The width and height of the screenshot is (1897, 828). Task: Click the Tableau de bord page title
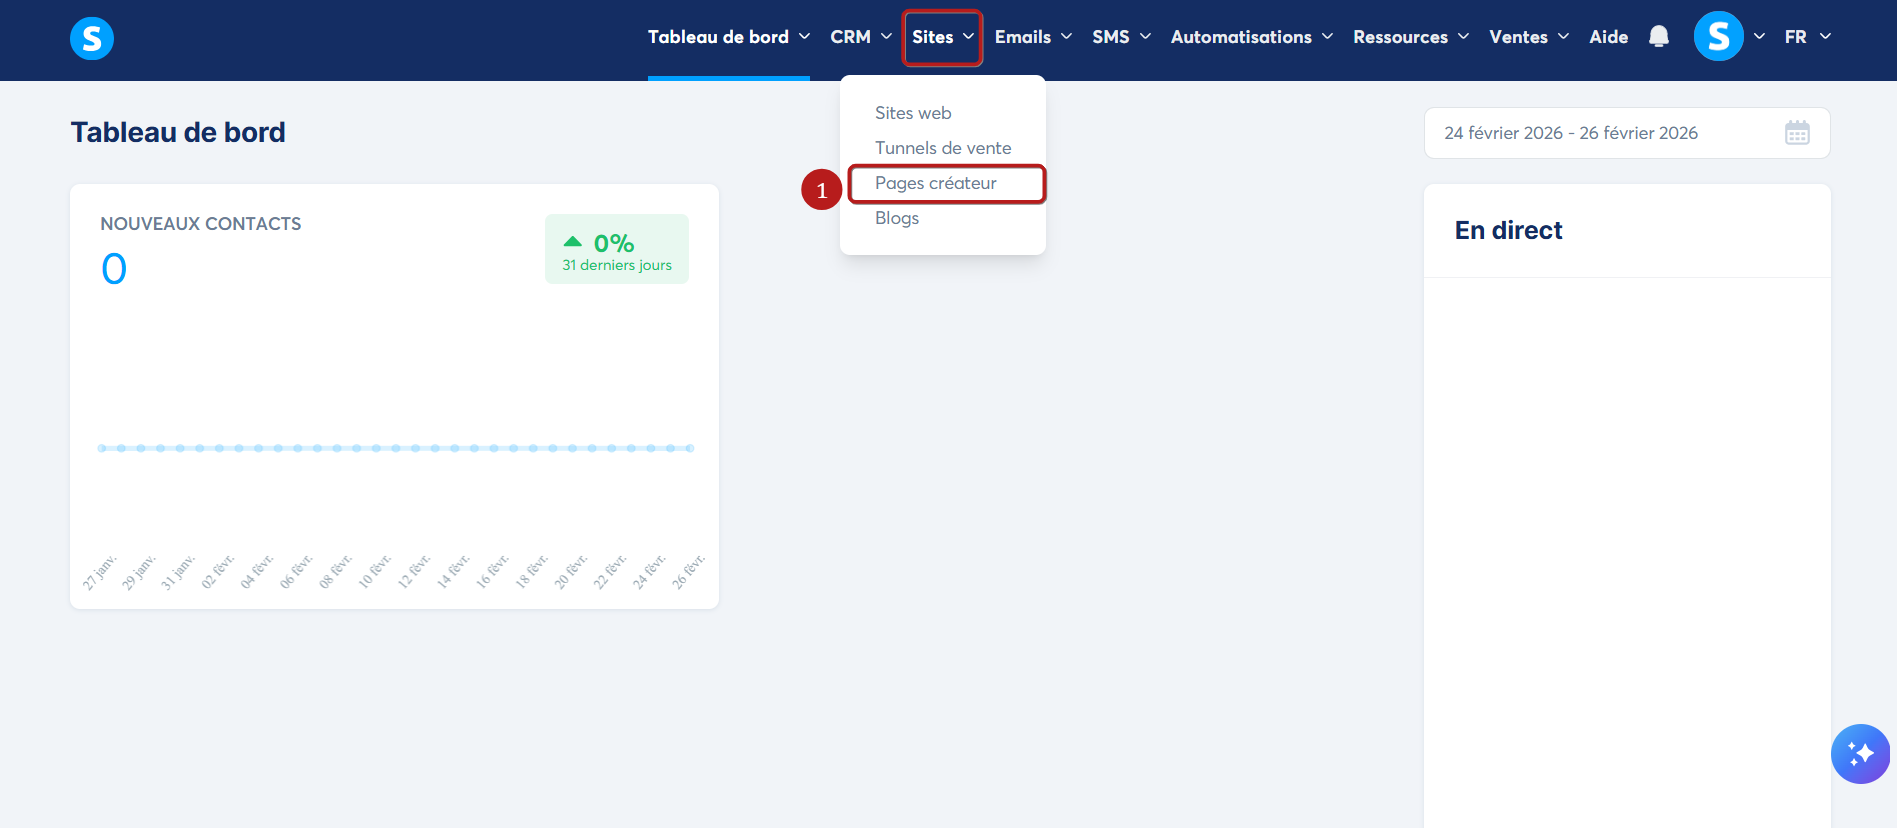click(x=178, y=132)
